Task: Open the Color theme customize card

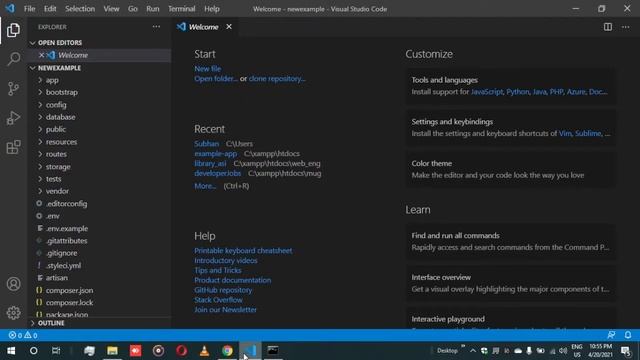Action: tap(510, 169)
